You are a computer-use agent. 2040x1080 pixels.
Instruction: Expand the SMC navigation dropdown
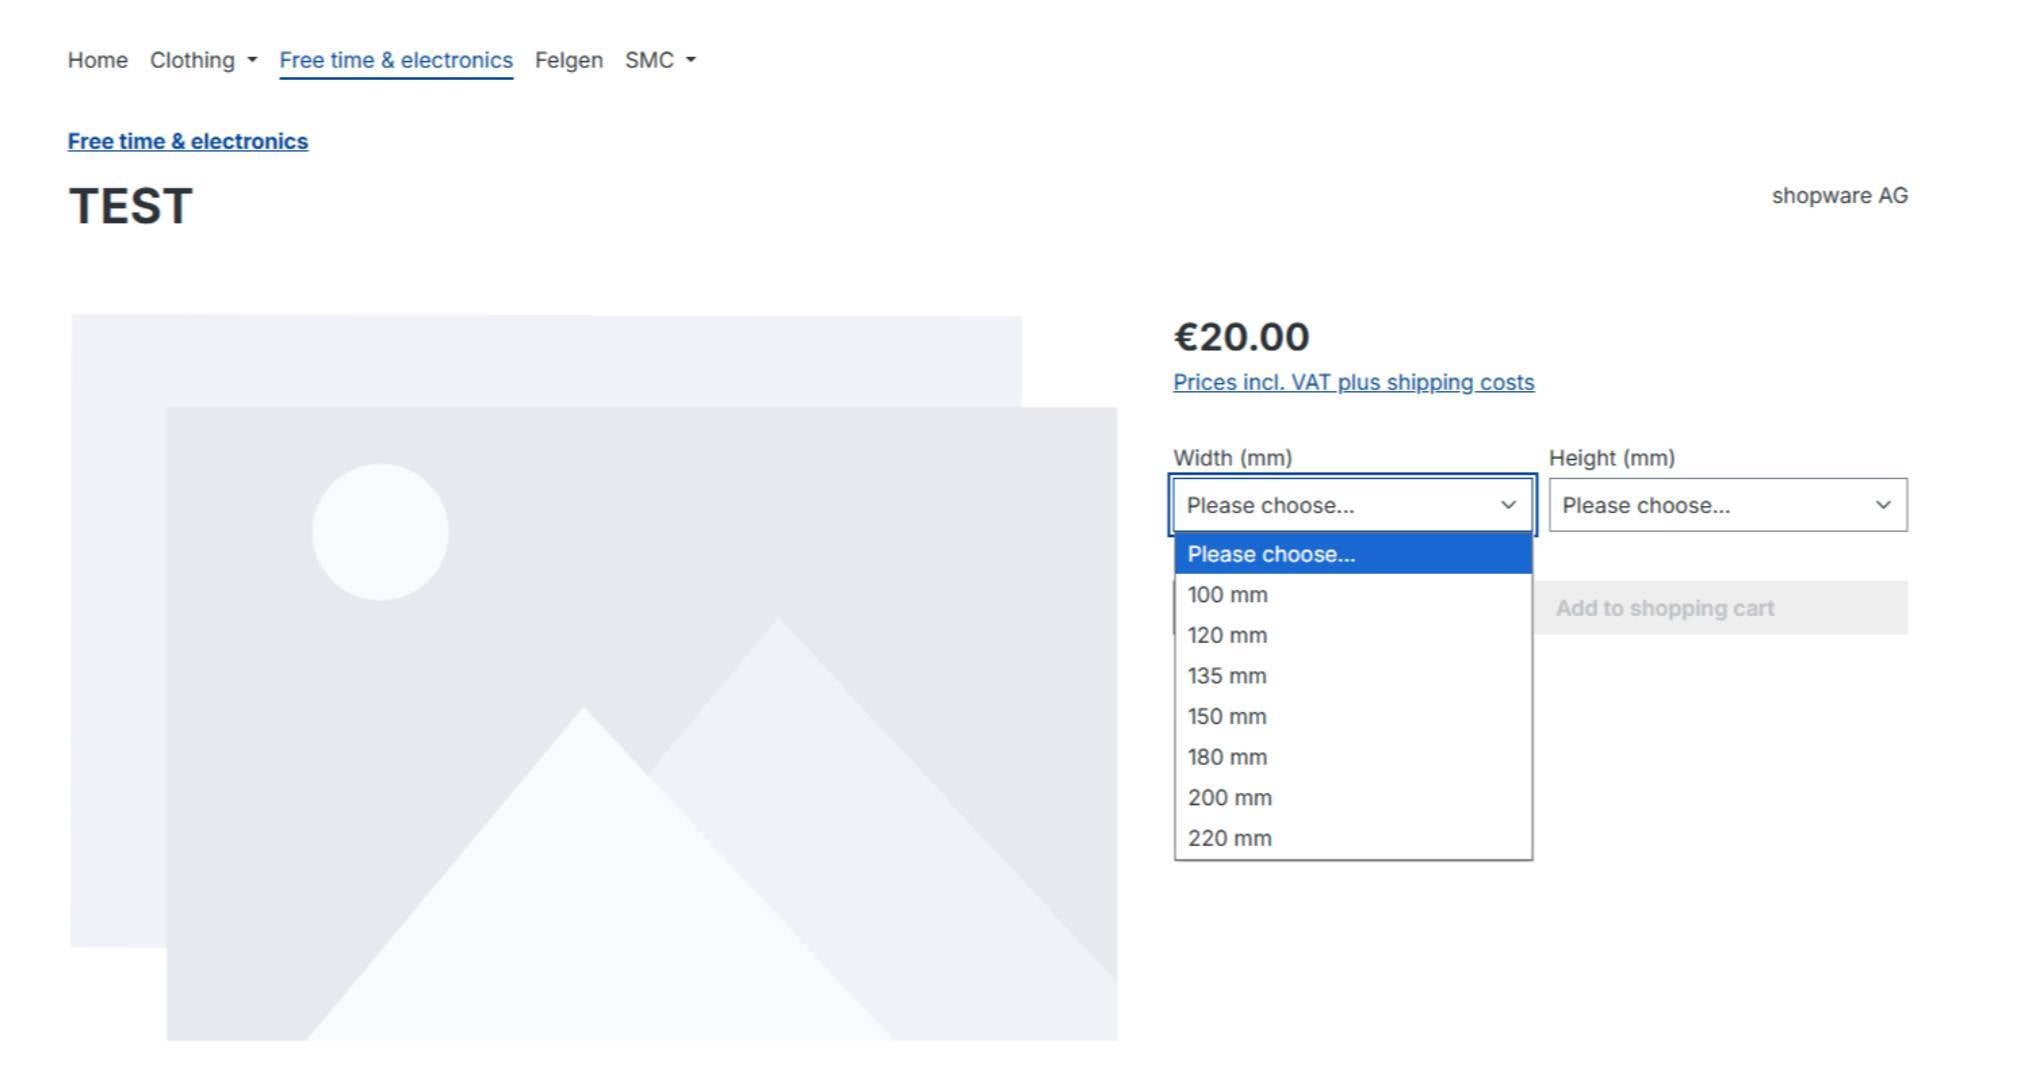(660, 60)
